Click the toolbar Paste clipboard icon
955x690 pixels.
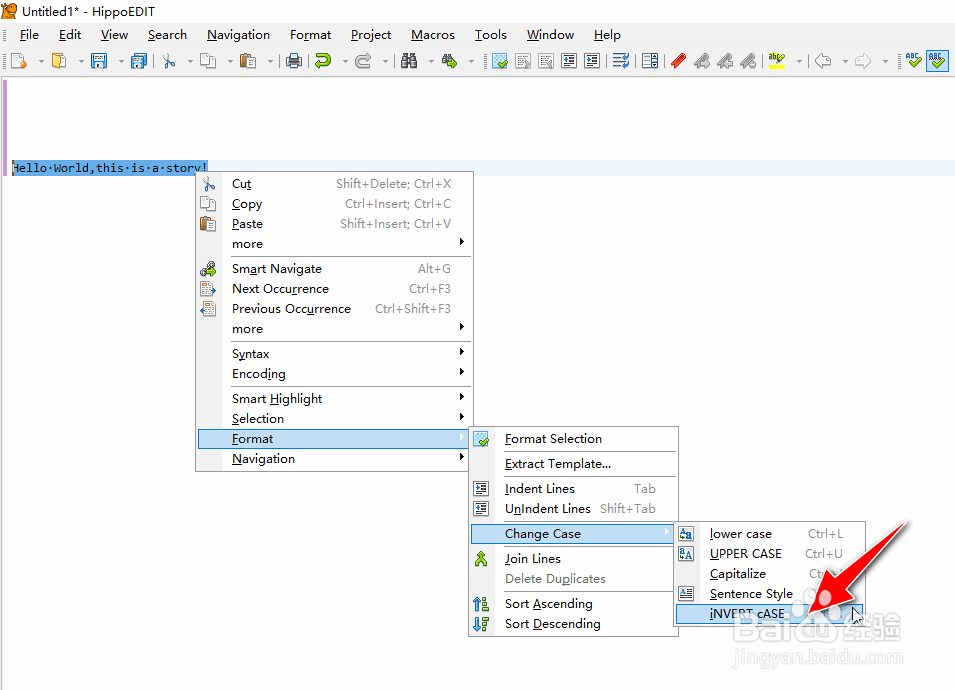[248, 61]
